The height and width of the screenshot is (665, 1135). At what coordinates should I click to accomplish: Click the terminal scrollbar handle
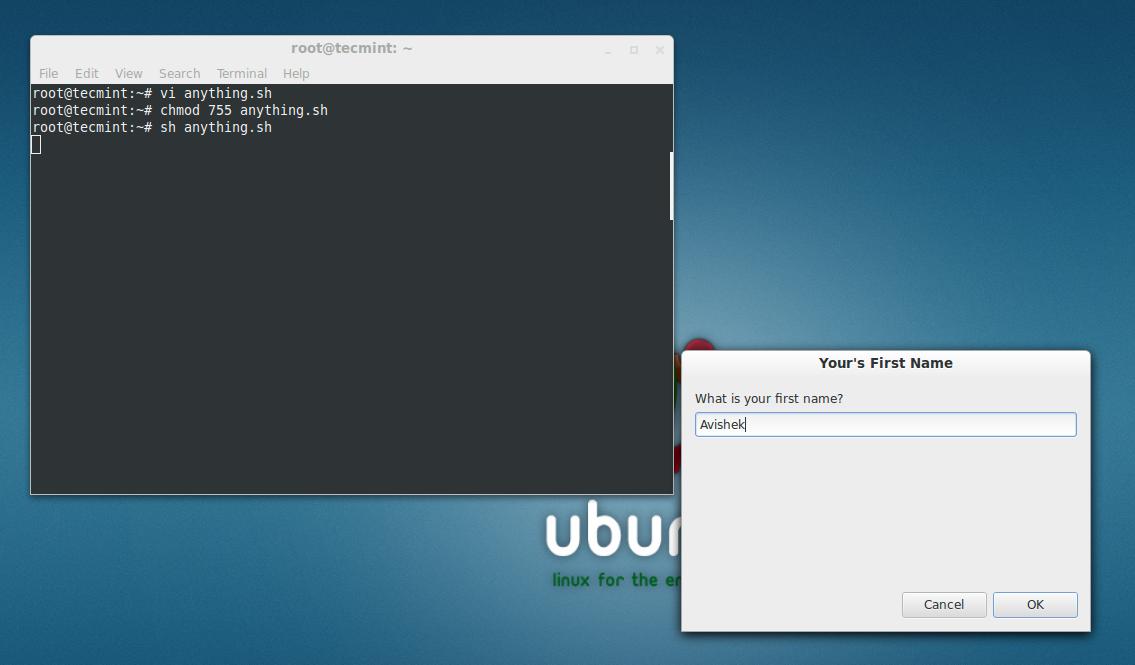[x=671, y=186]
